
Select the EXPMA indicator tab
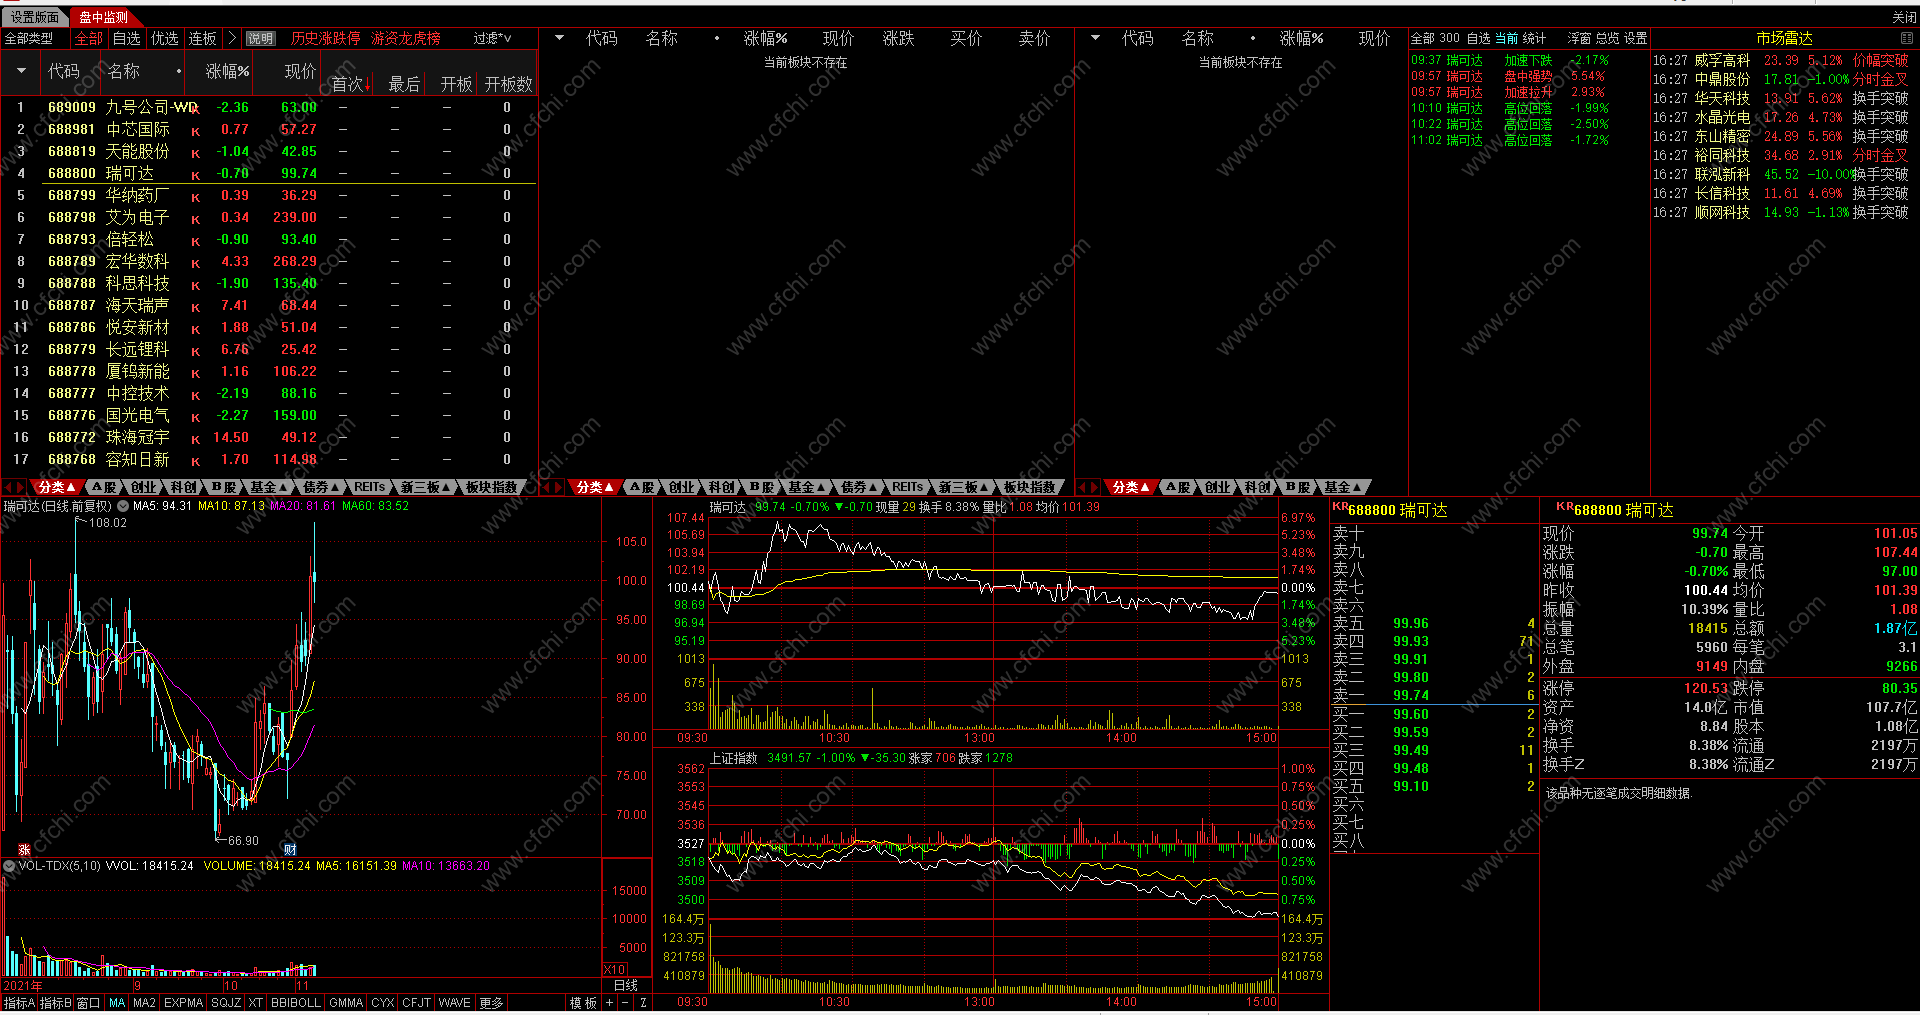[183, 1002]
